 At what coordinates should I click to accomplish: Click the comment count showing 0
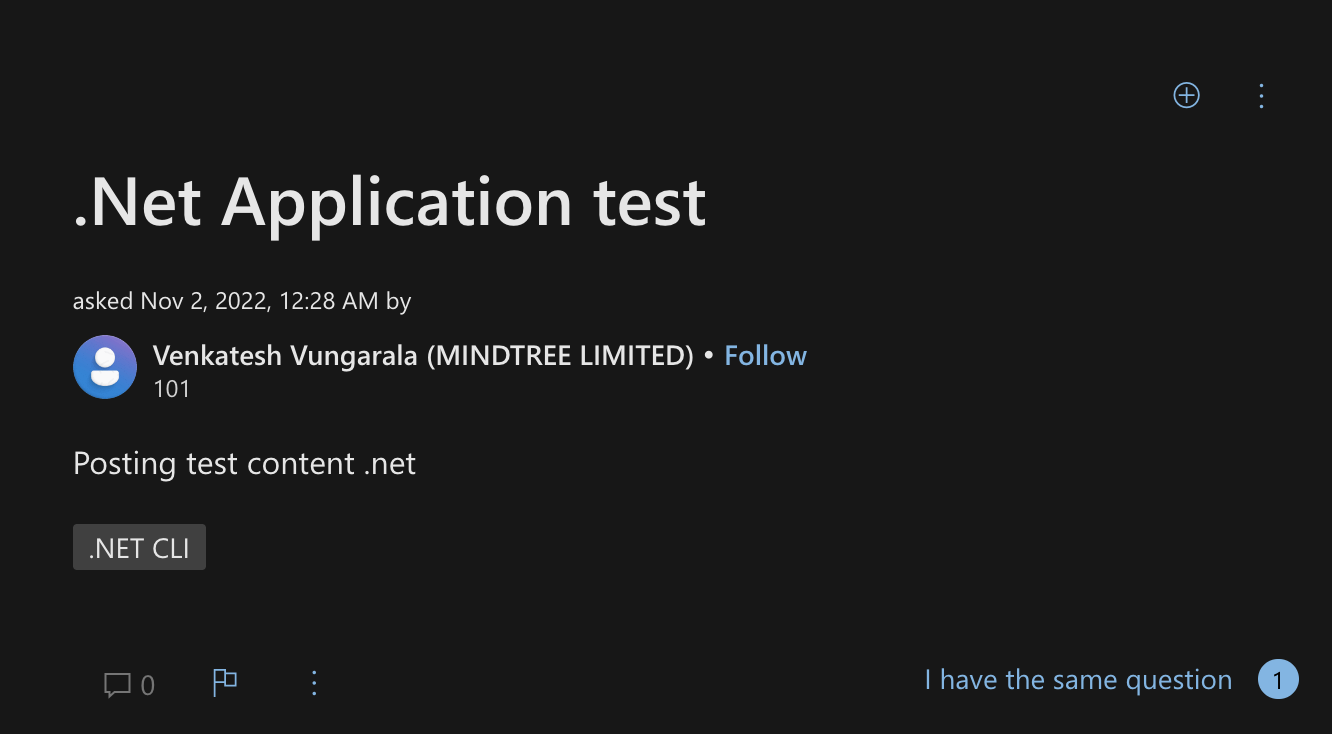click(148, 685)
